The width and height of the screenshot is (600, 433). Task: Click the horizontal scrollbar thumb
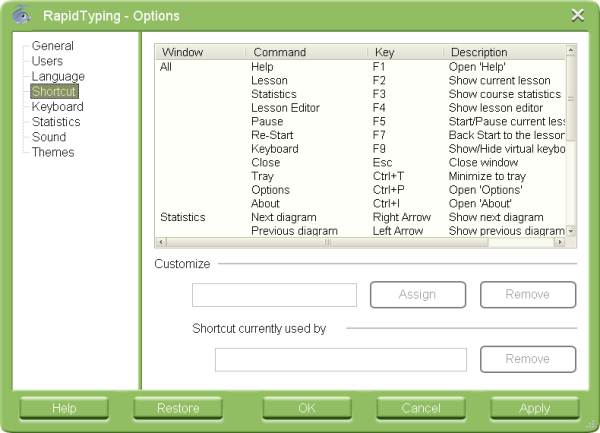pyautogui.click(x=328, y=242)
